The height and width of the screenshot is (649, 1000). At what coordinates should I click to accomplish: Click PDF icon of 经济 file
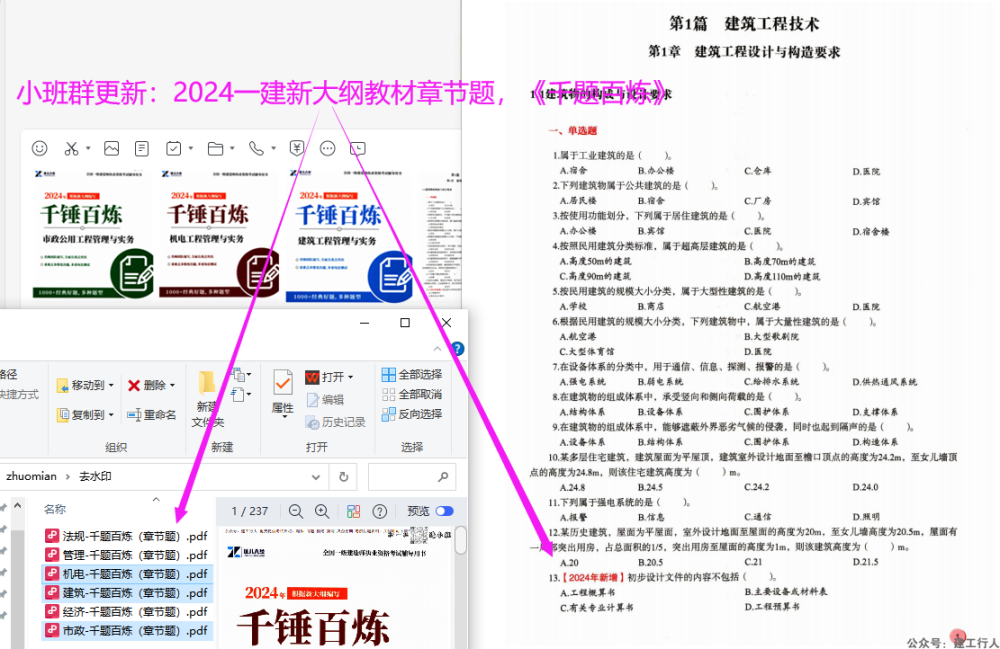coord(52,611)
